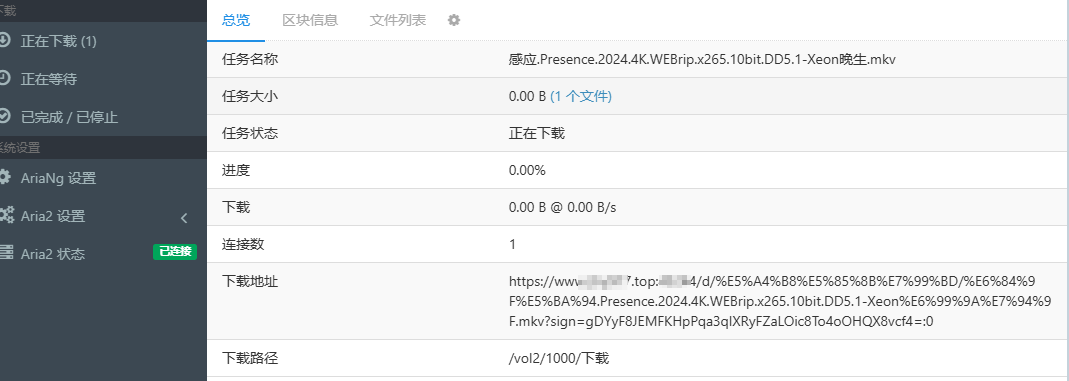Open the gear settings tab icon
This screenshot has height=381, width=1069.
454,20
